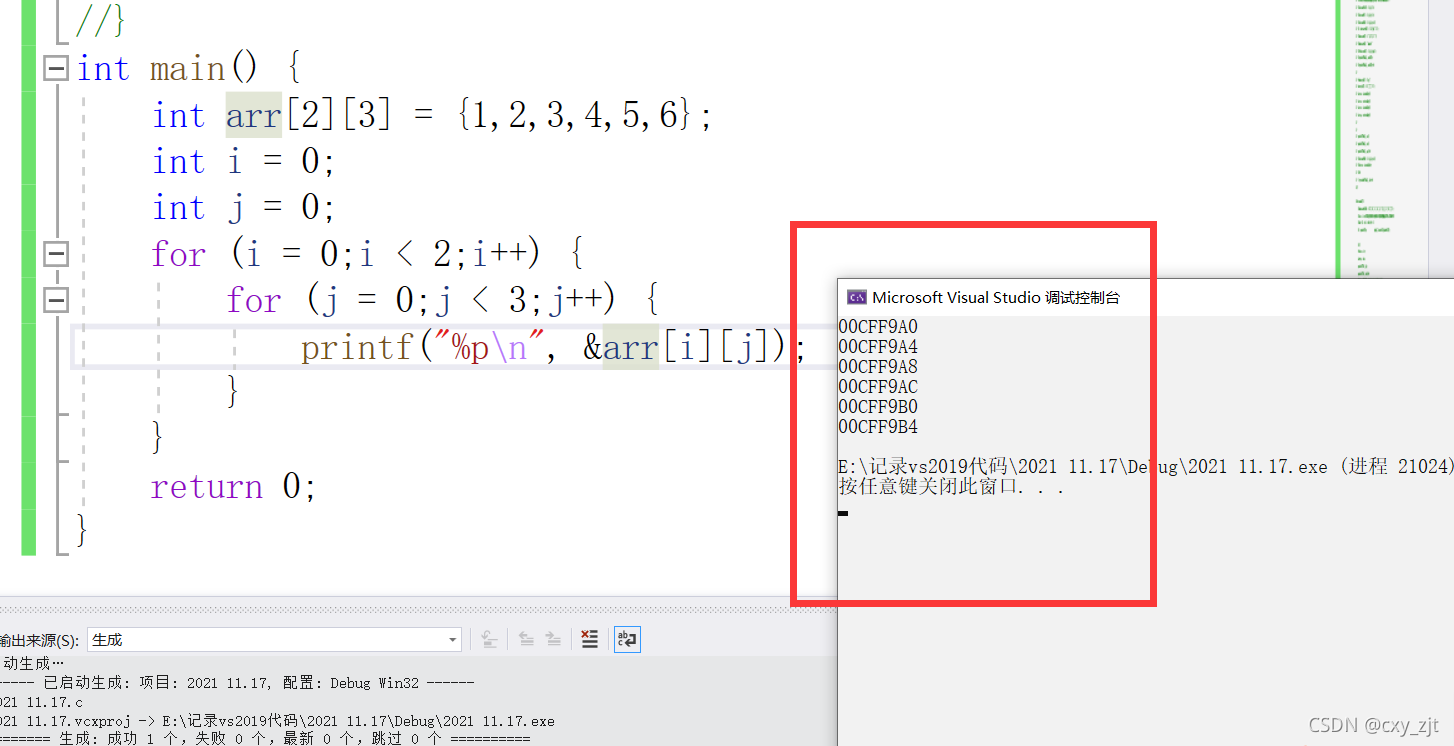Click the debug console window icon
This screenshot has height=746, width=1454.
(x=856, y=297)
